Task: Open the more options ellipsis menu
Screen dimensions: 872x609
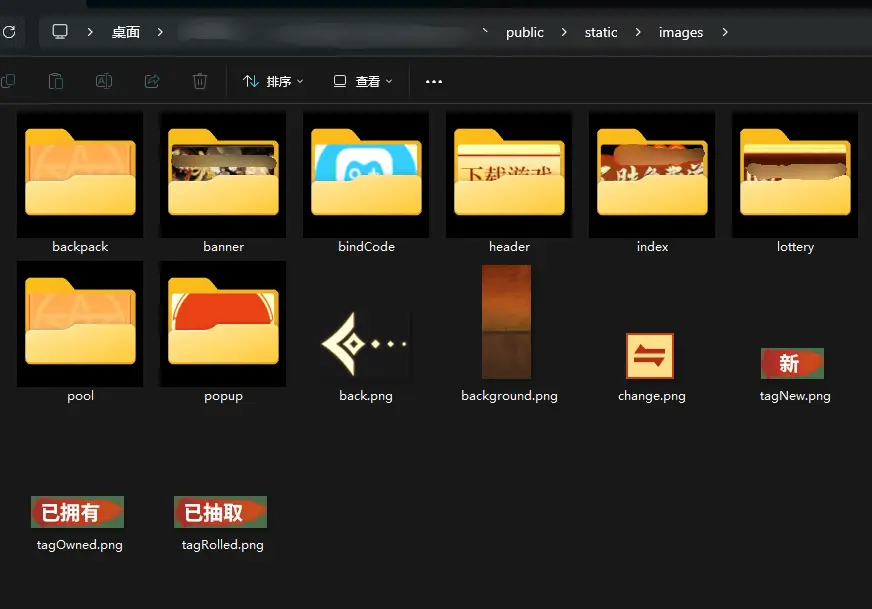Action: [434, 81]
